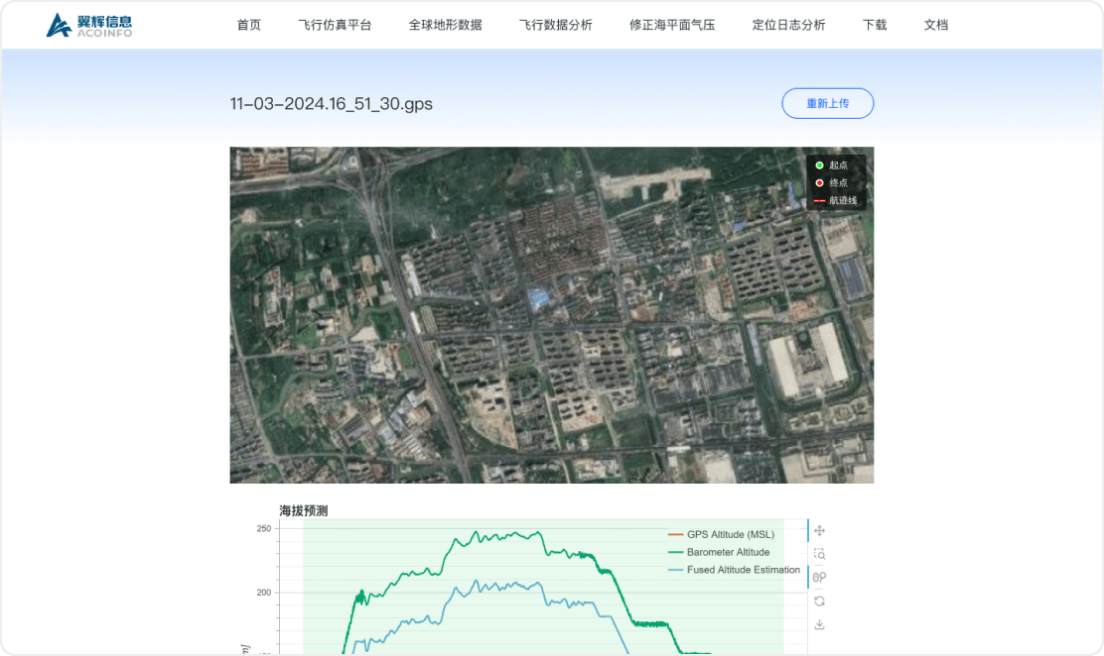Image resolution: width=1104 pixels, height=656 pixels.
Task: Switch to 飞行数据分析 page
Action: tap(556, 25)
